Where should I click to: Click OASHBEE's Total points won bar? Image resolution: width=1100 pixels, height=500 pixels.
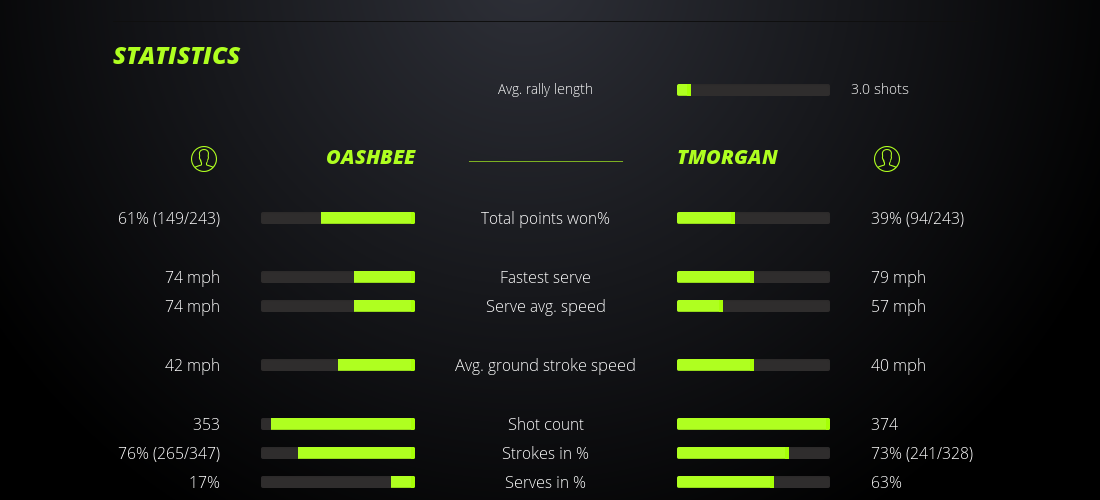click(x=338, y=218)
